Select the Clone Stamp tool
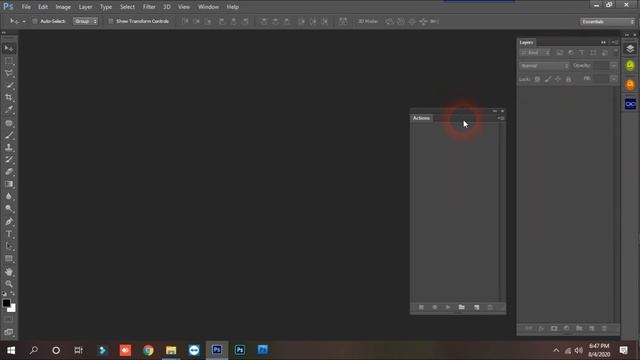 [9, 147]
